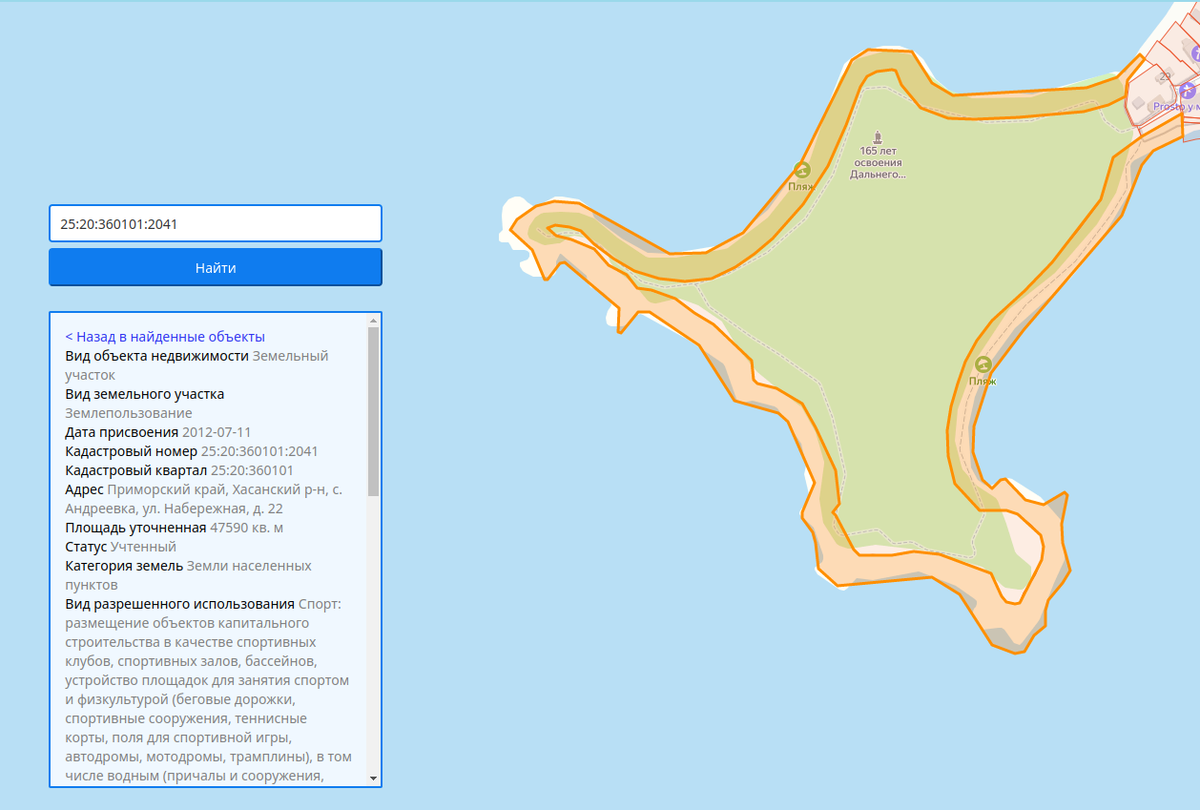Screen dimensions: 1200x810
Task: Click the eastern shore Пляж beach icon
Action: 983,365
